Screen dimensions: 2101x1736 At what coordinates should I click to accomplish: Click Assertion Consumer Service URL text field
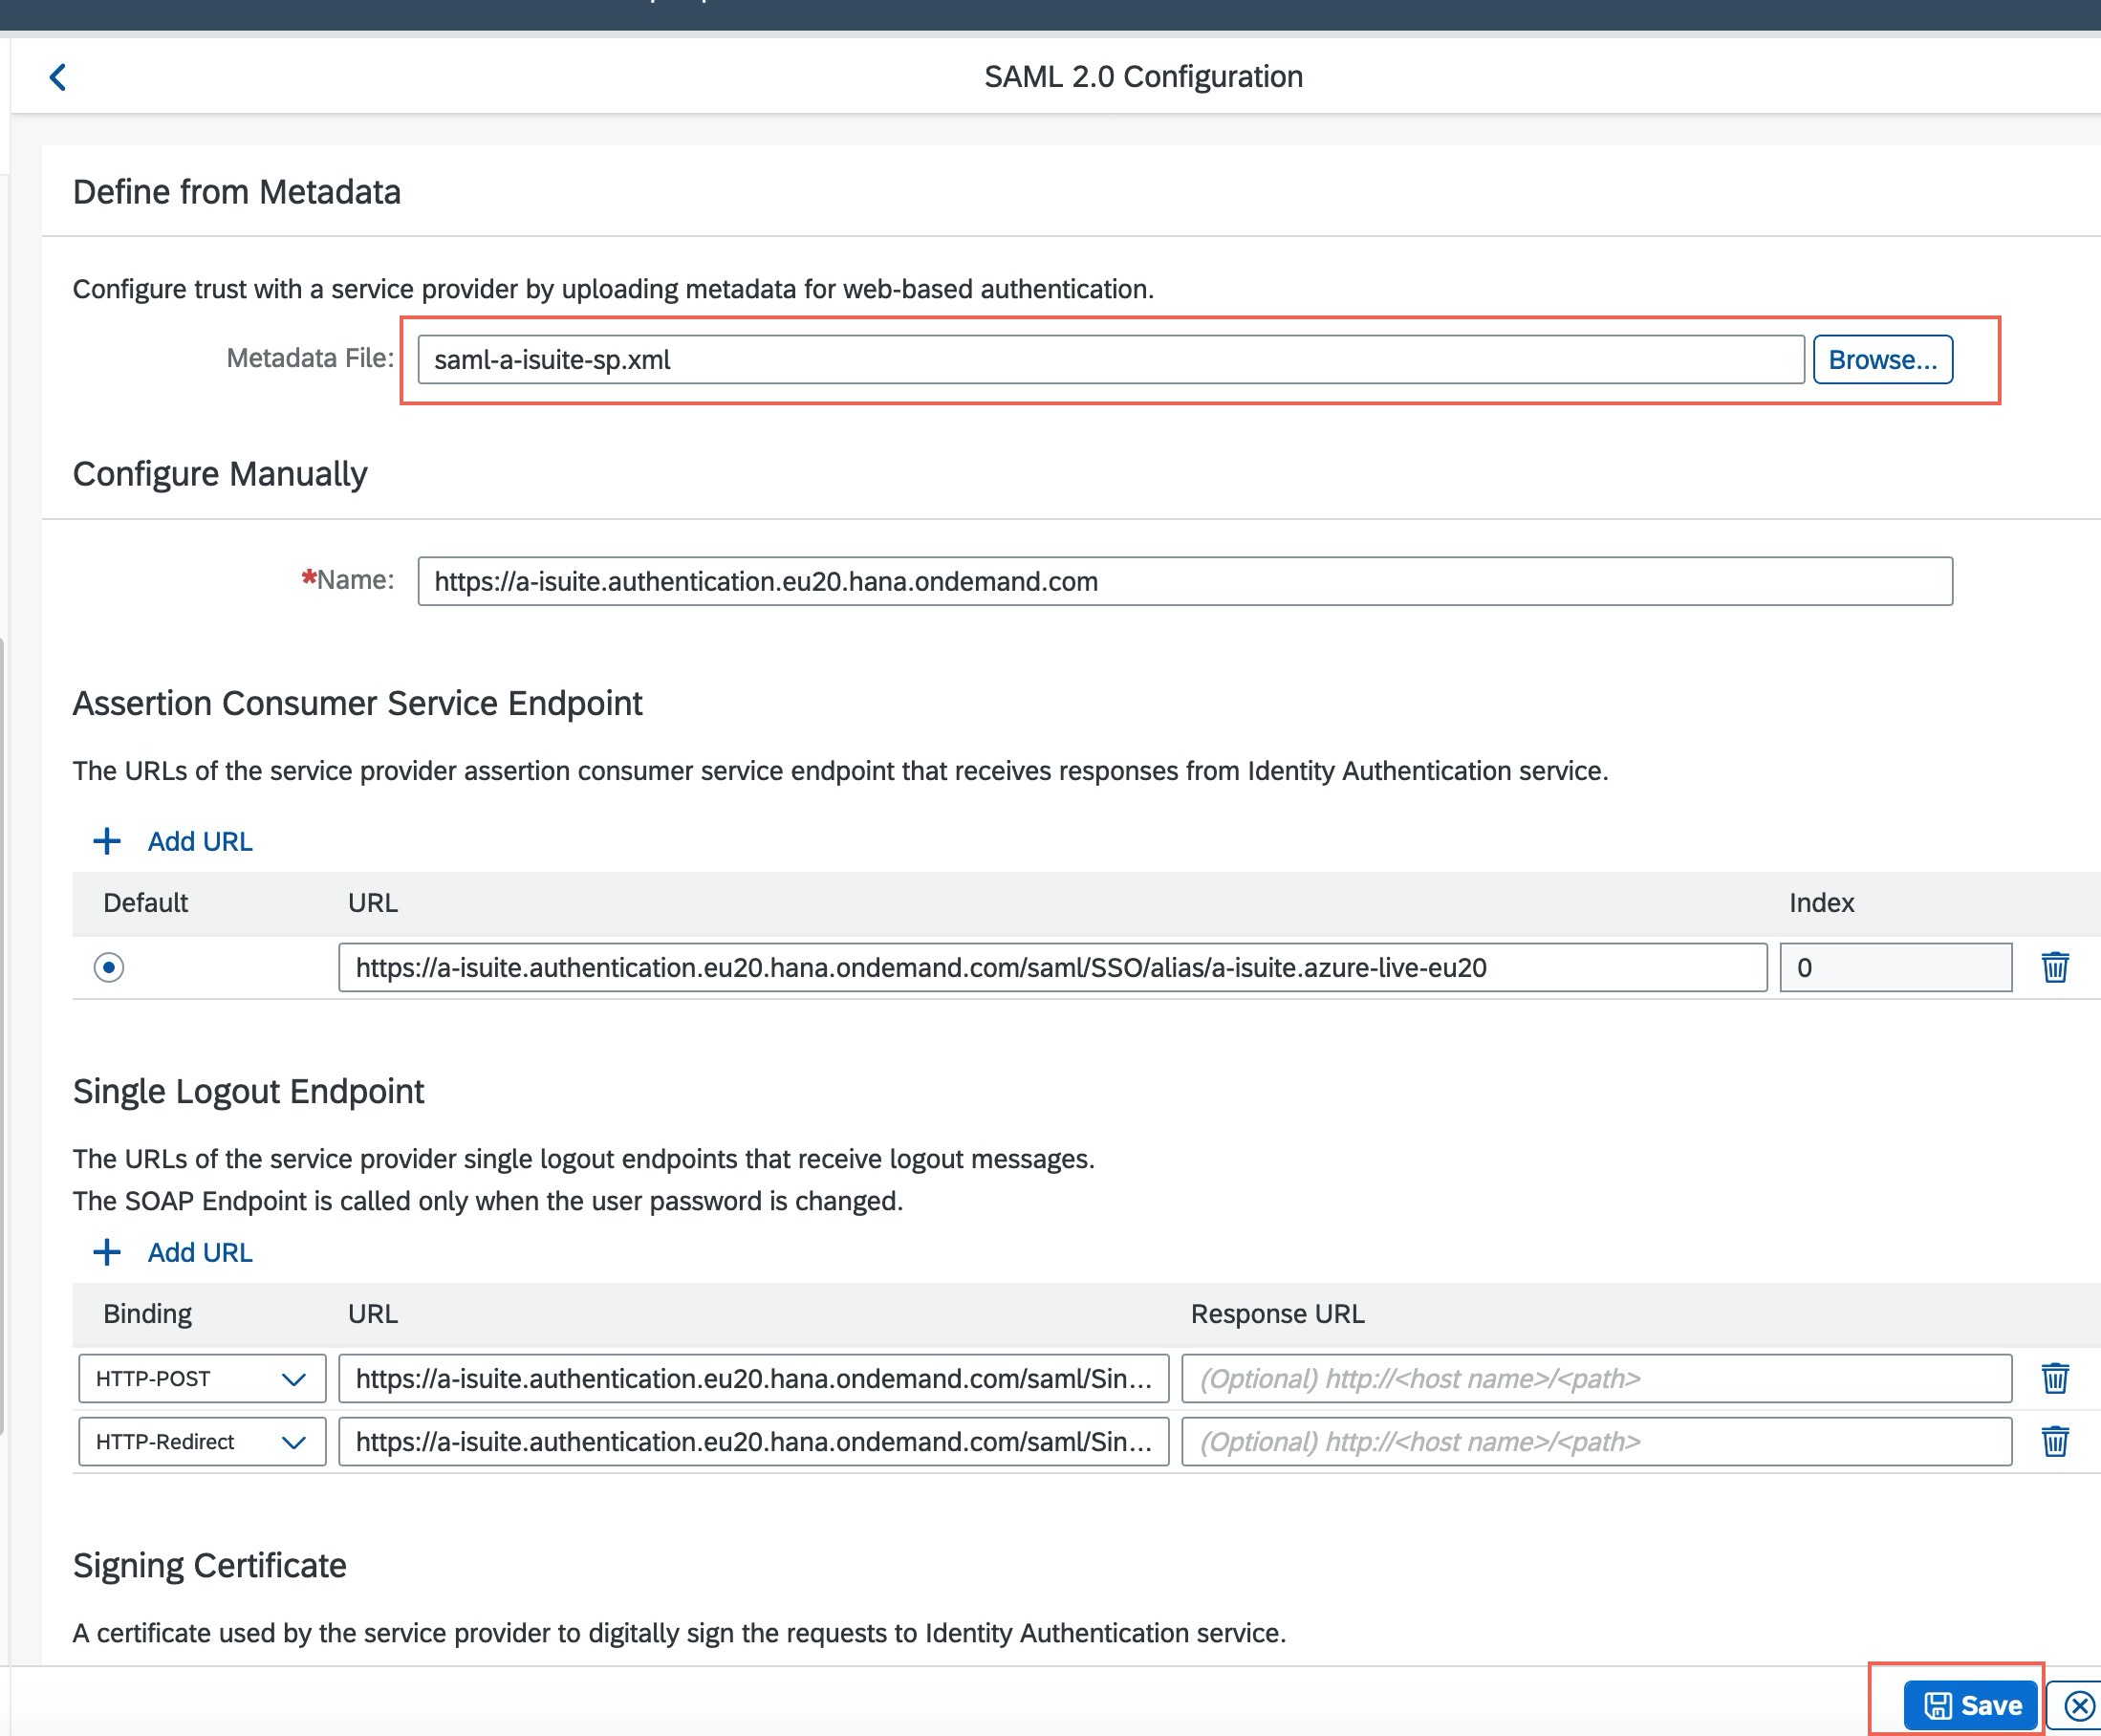tap(1052, 967)
